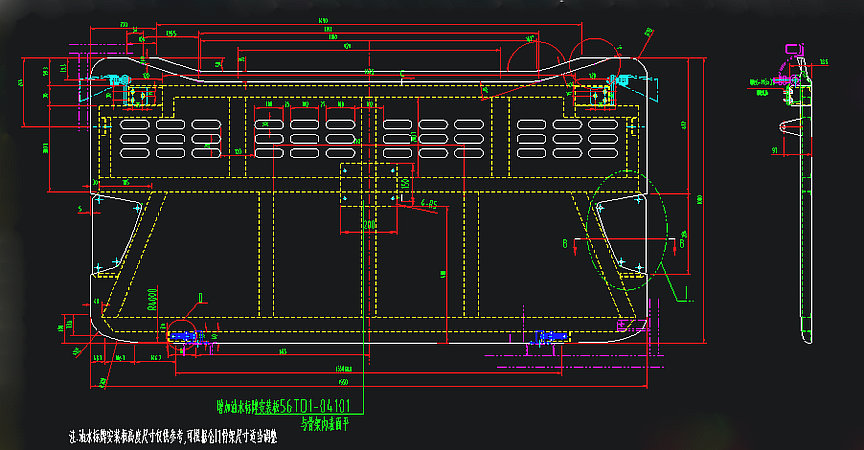Screen dimensions: 864x450
Task: Click the small red detail circle labeled D
Action: pos(181,333)
